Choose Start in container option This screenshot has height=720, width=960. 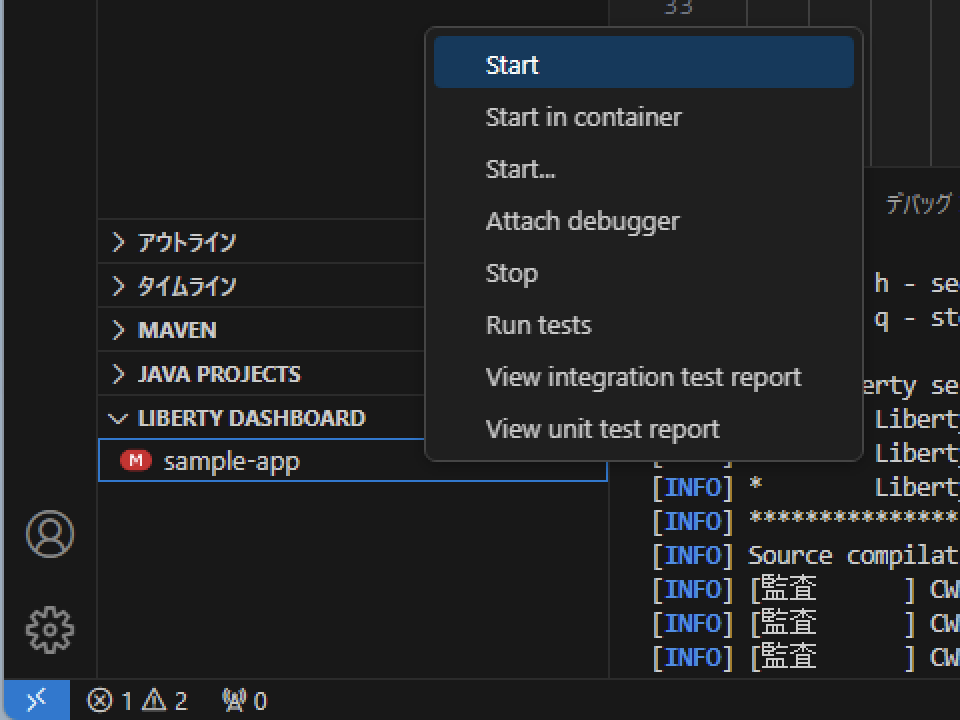(x=583, y=117)
